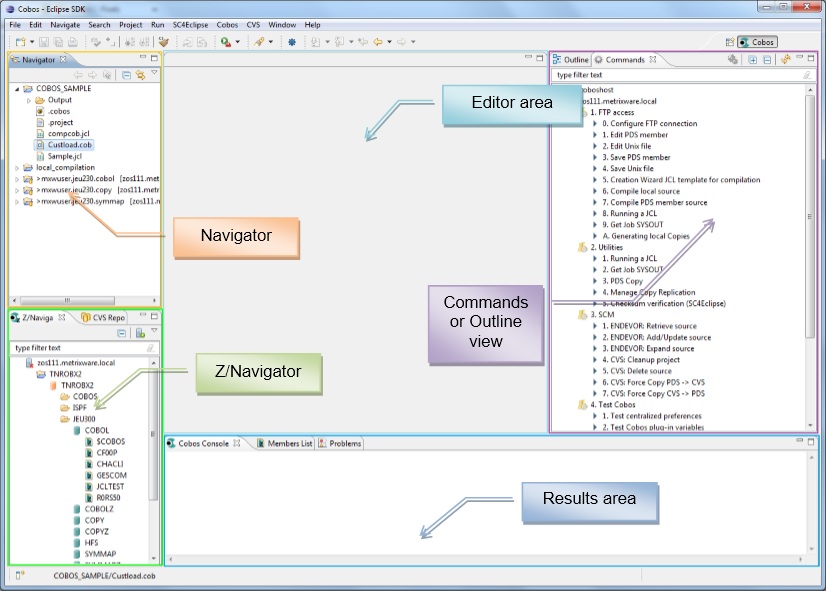
Task: Expand the Output folder in Navigator
Action: pos(29,100)
